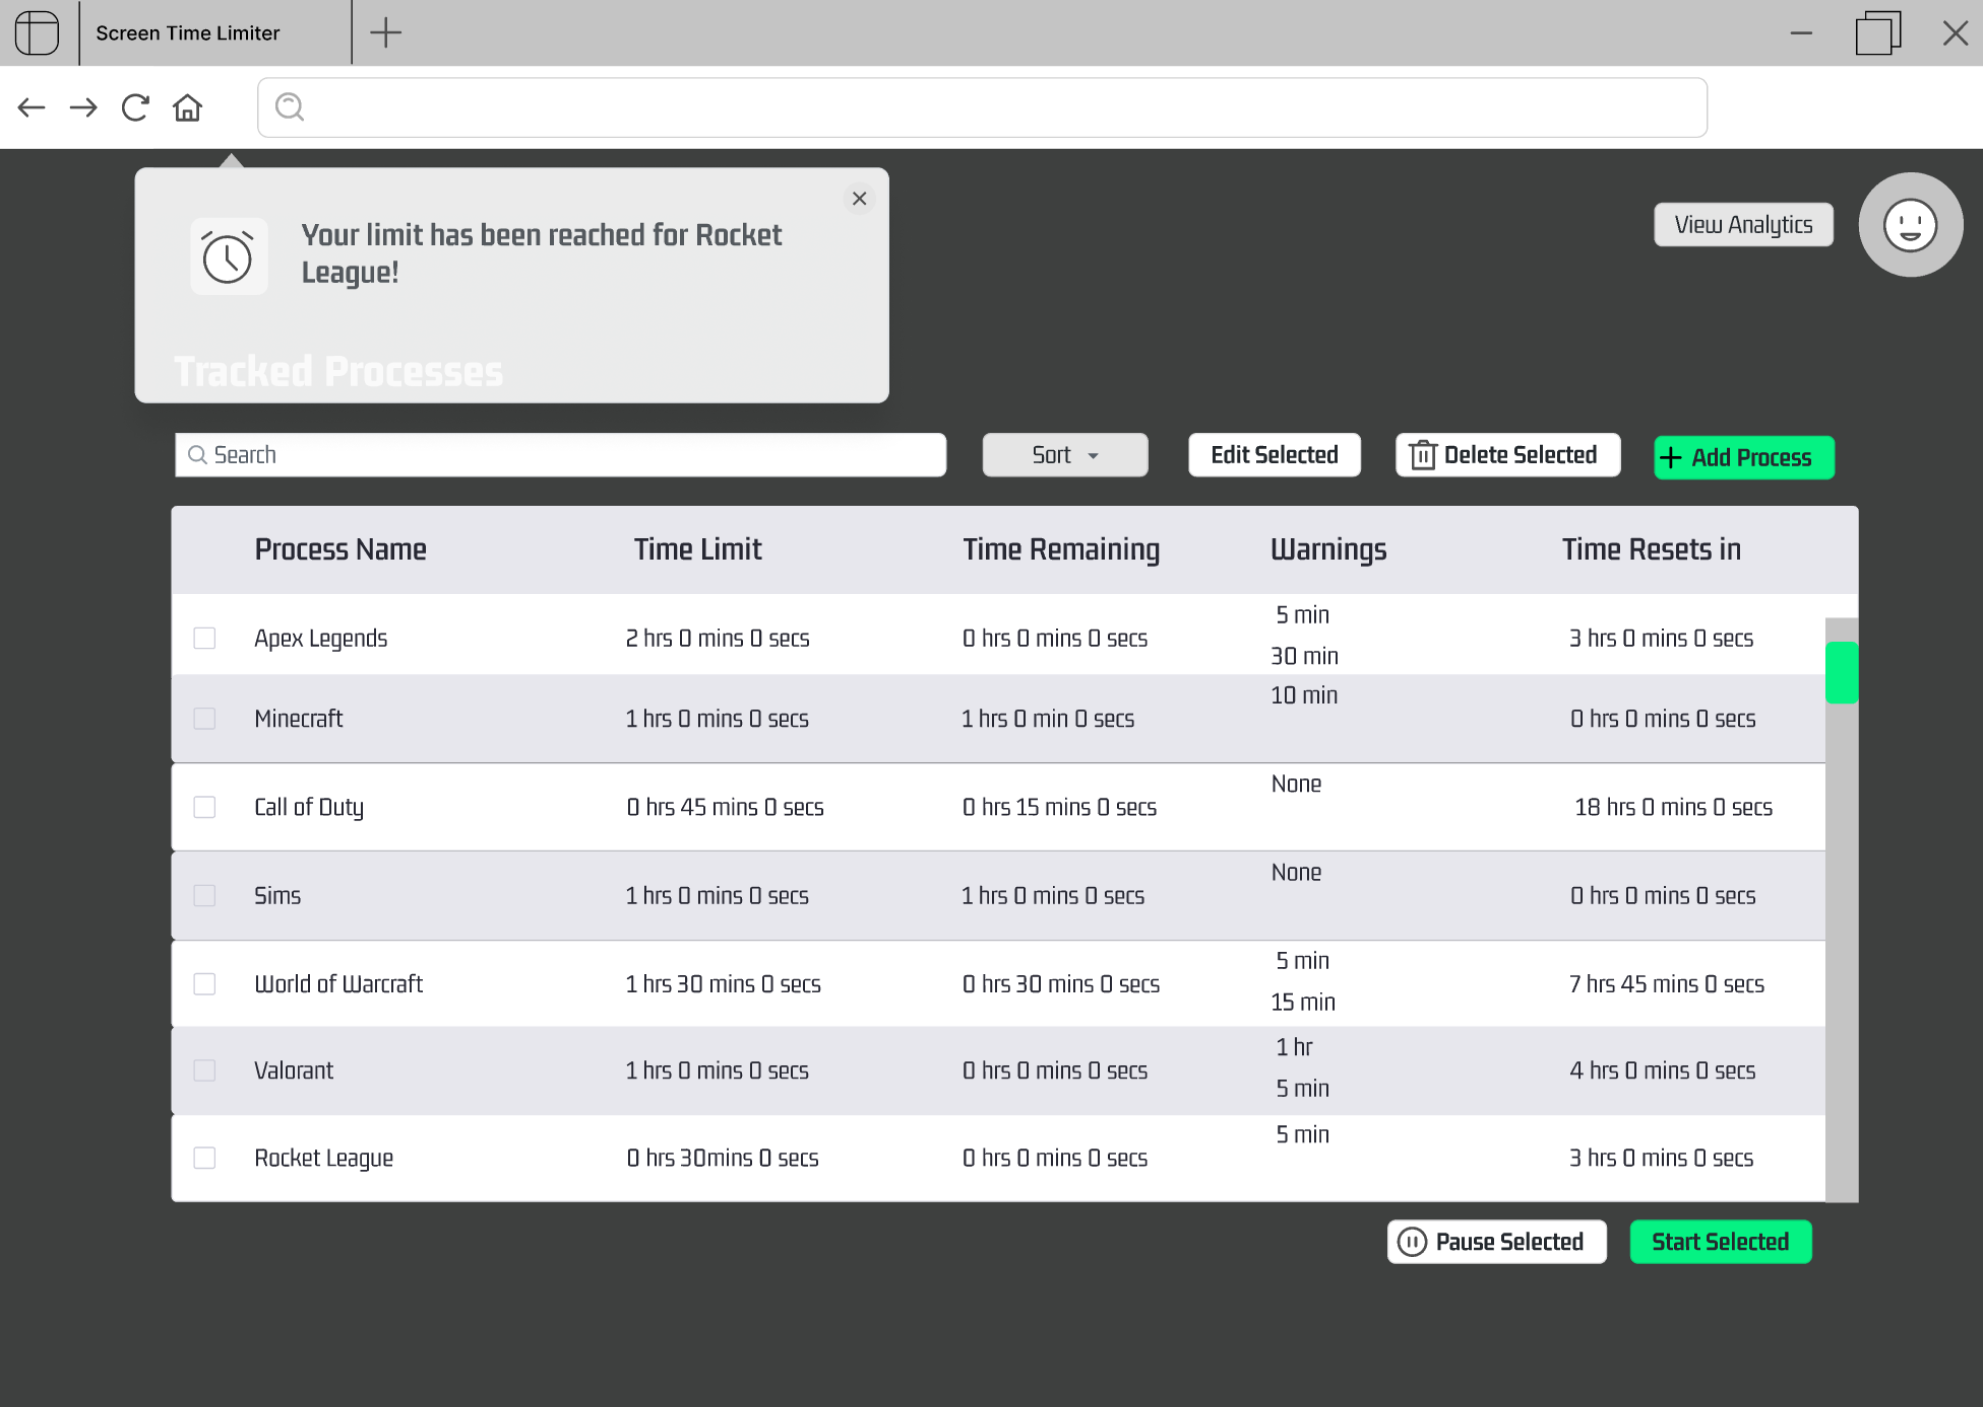Click Start Selected
Viewport: 1983px width, 1407px height.
point(1720,1242)
